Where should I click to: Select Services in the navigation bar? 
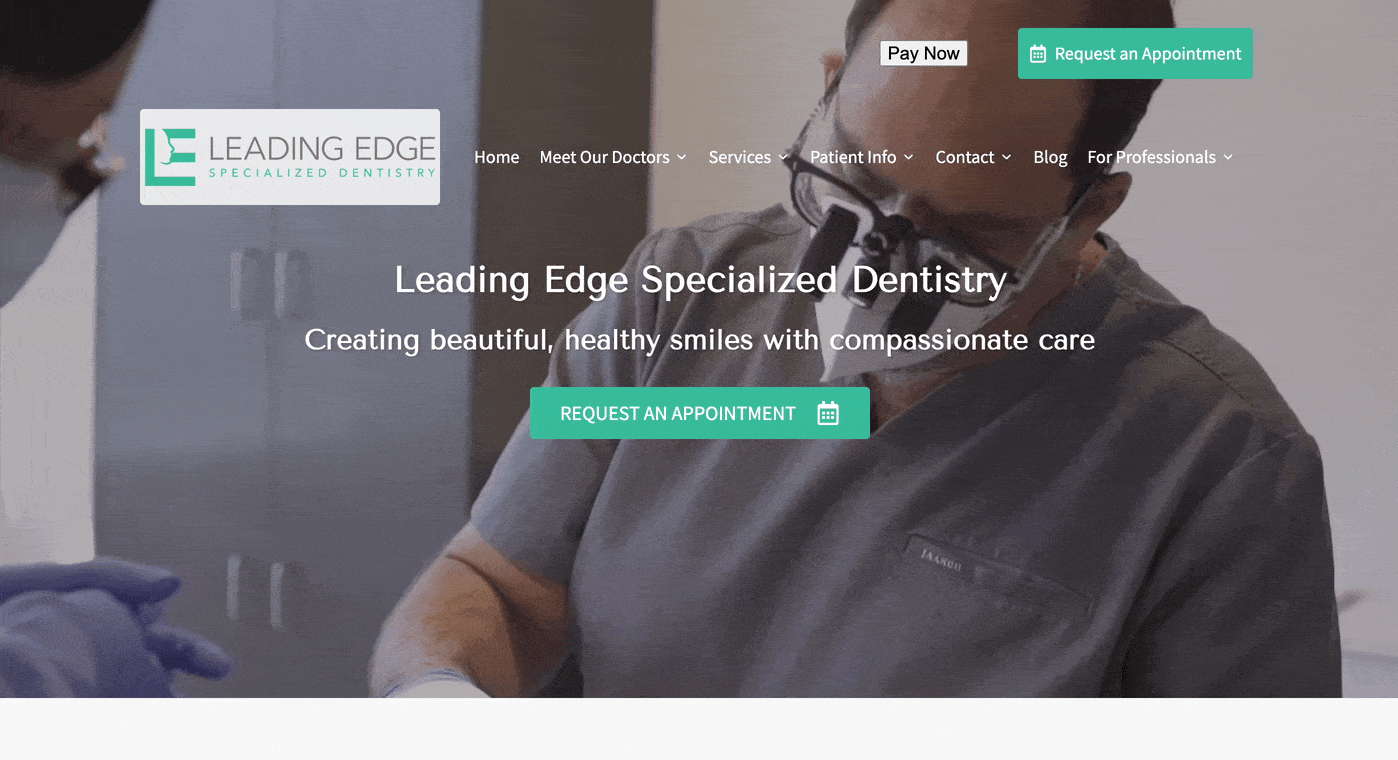point(739,157)
